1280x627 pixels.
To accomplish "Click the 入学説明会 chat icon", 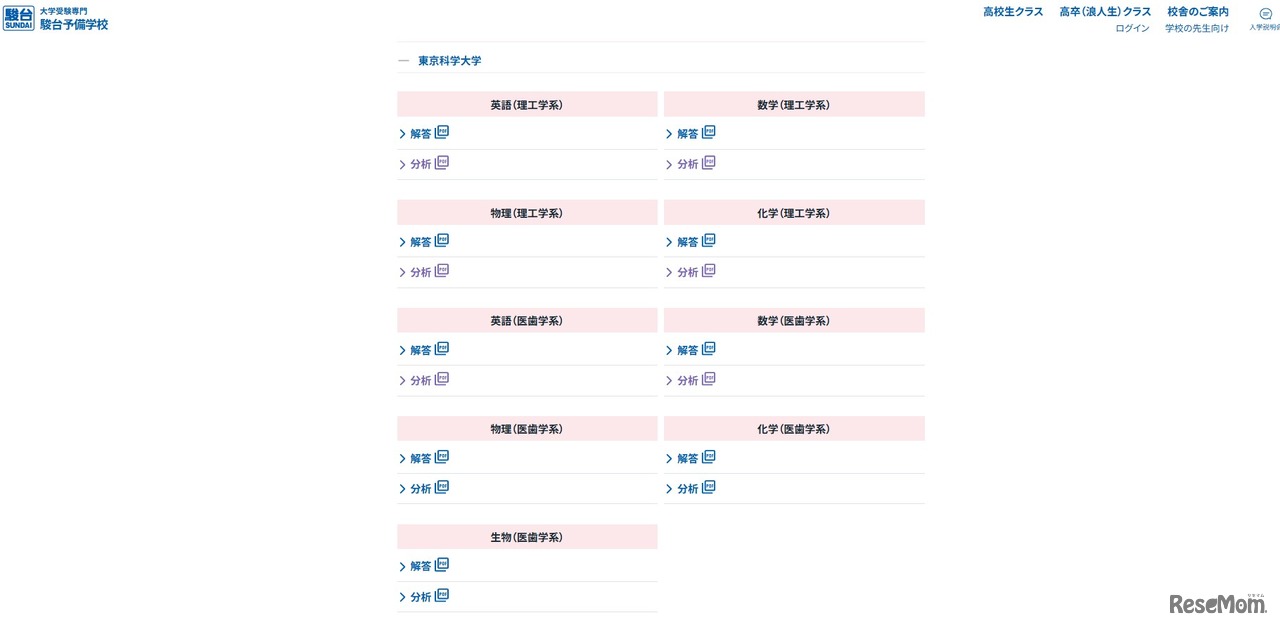I will (1265, 14).
